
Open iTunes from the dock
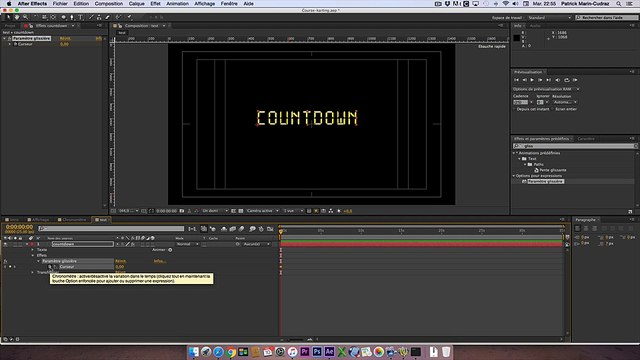point(292,351)
